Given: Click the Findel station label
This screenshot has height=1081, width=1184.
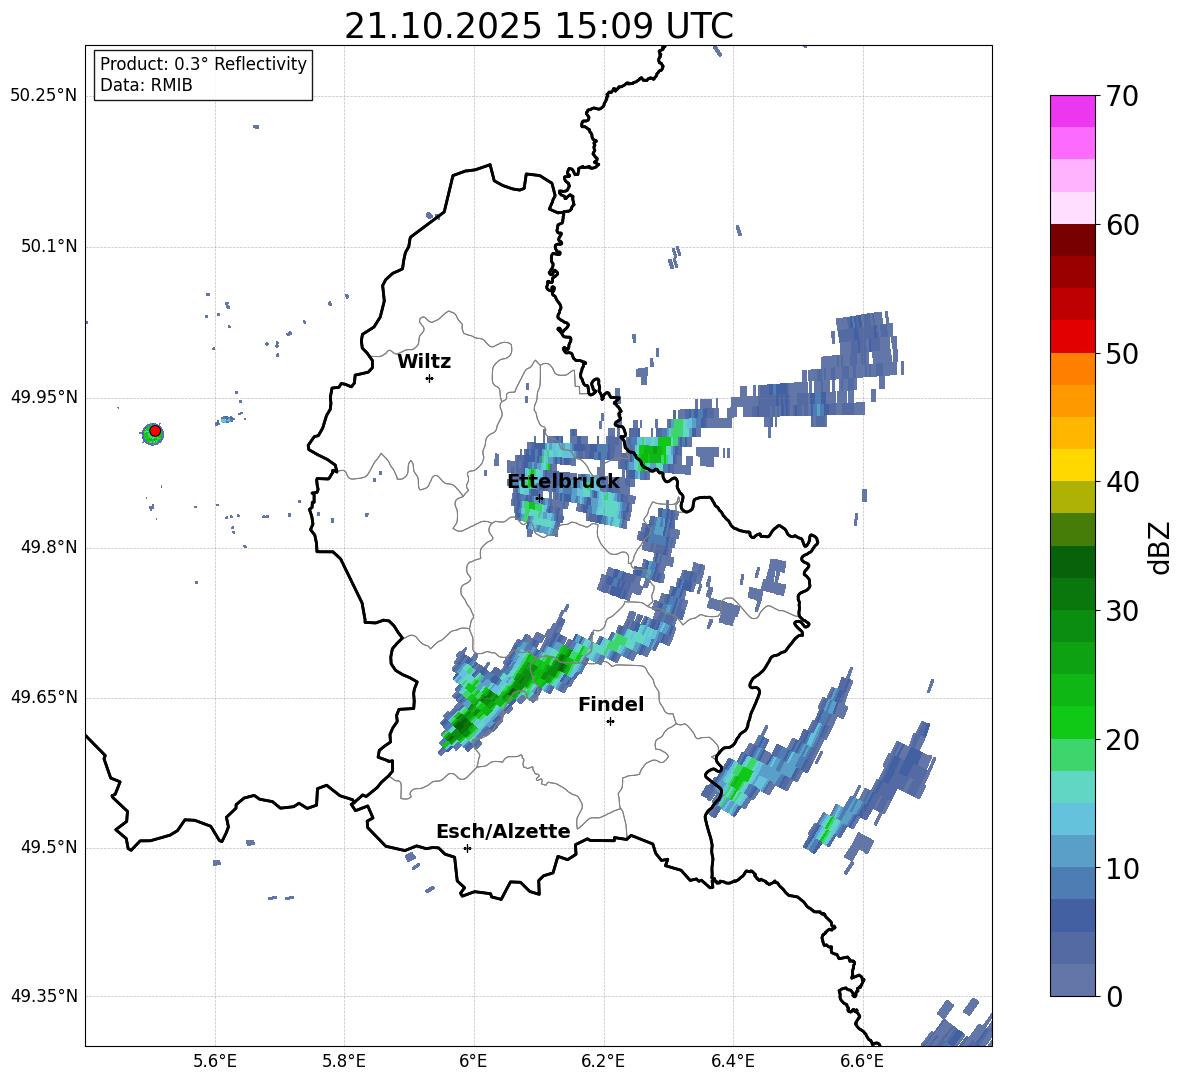Looking at the screenshot, I should tap(611, 704).
